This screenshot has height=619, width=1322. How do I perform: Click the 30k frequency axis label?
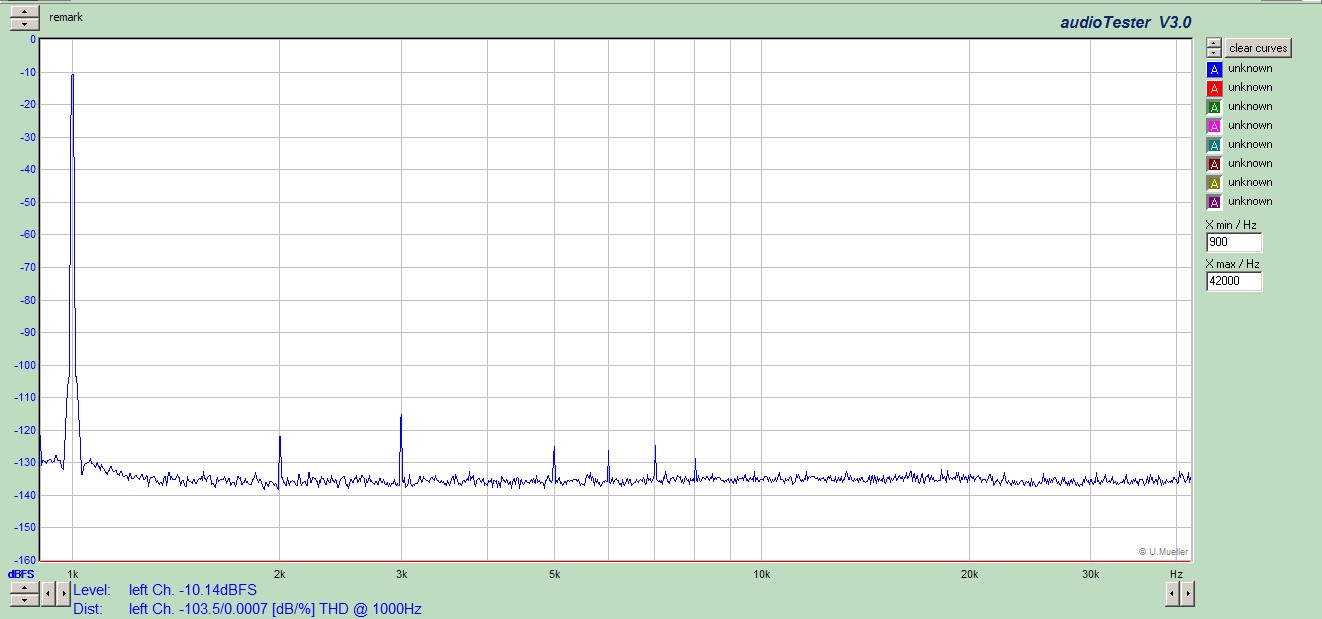point(1090,574)
